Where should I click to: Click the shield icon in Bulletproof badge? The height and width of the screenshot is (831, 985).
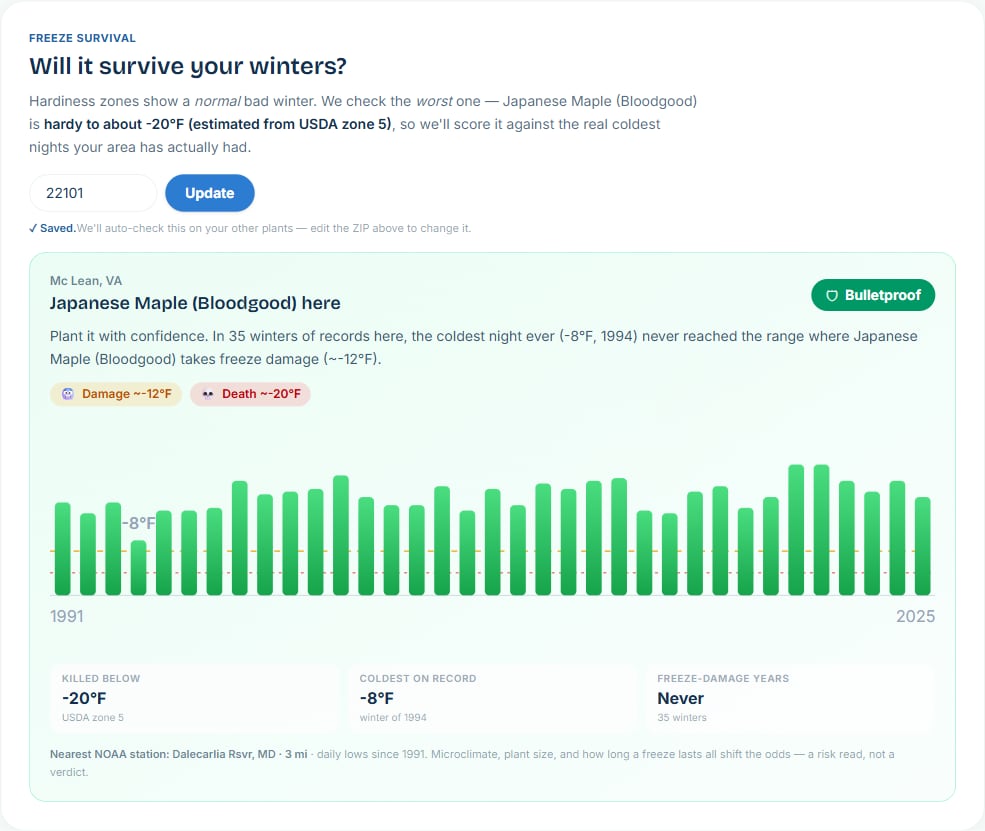pos(832,295)
